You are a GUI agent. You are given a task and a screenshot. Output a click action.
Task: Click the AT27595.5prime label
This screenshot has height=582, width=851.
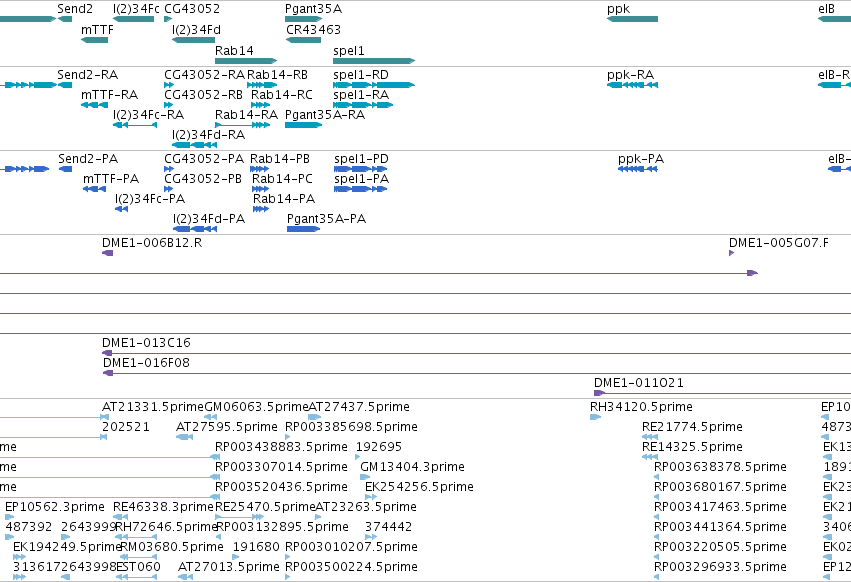pos(227,427)
